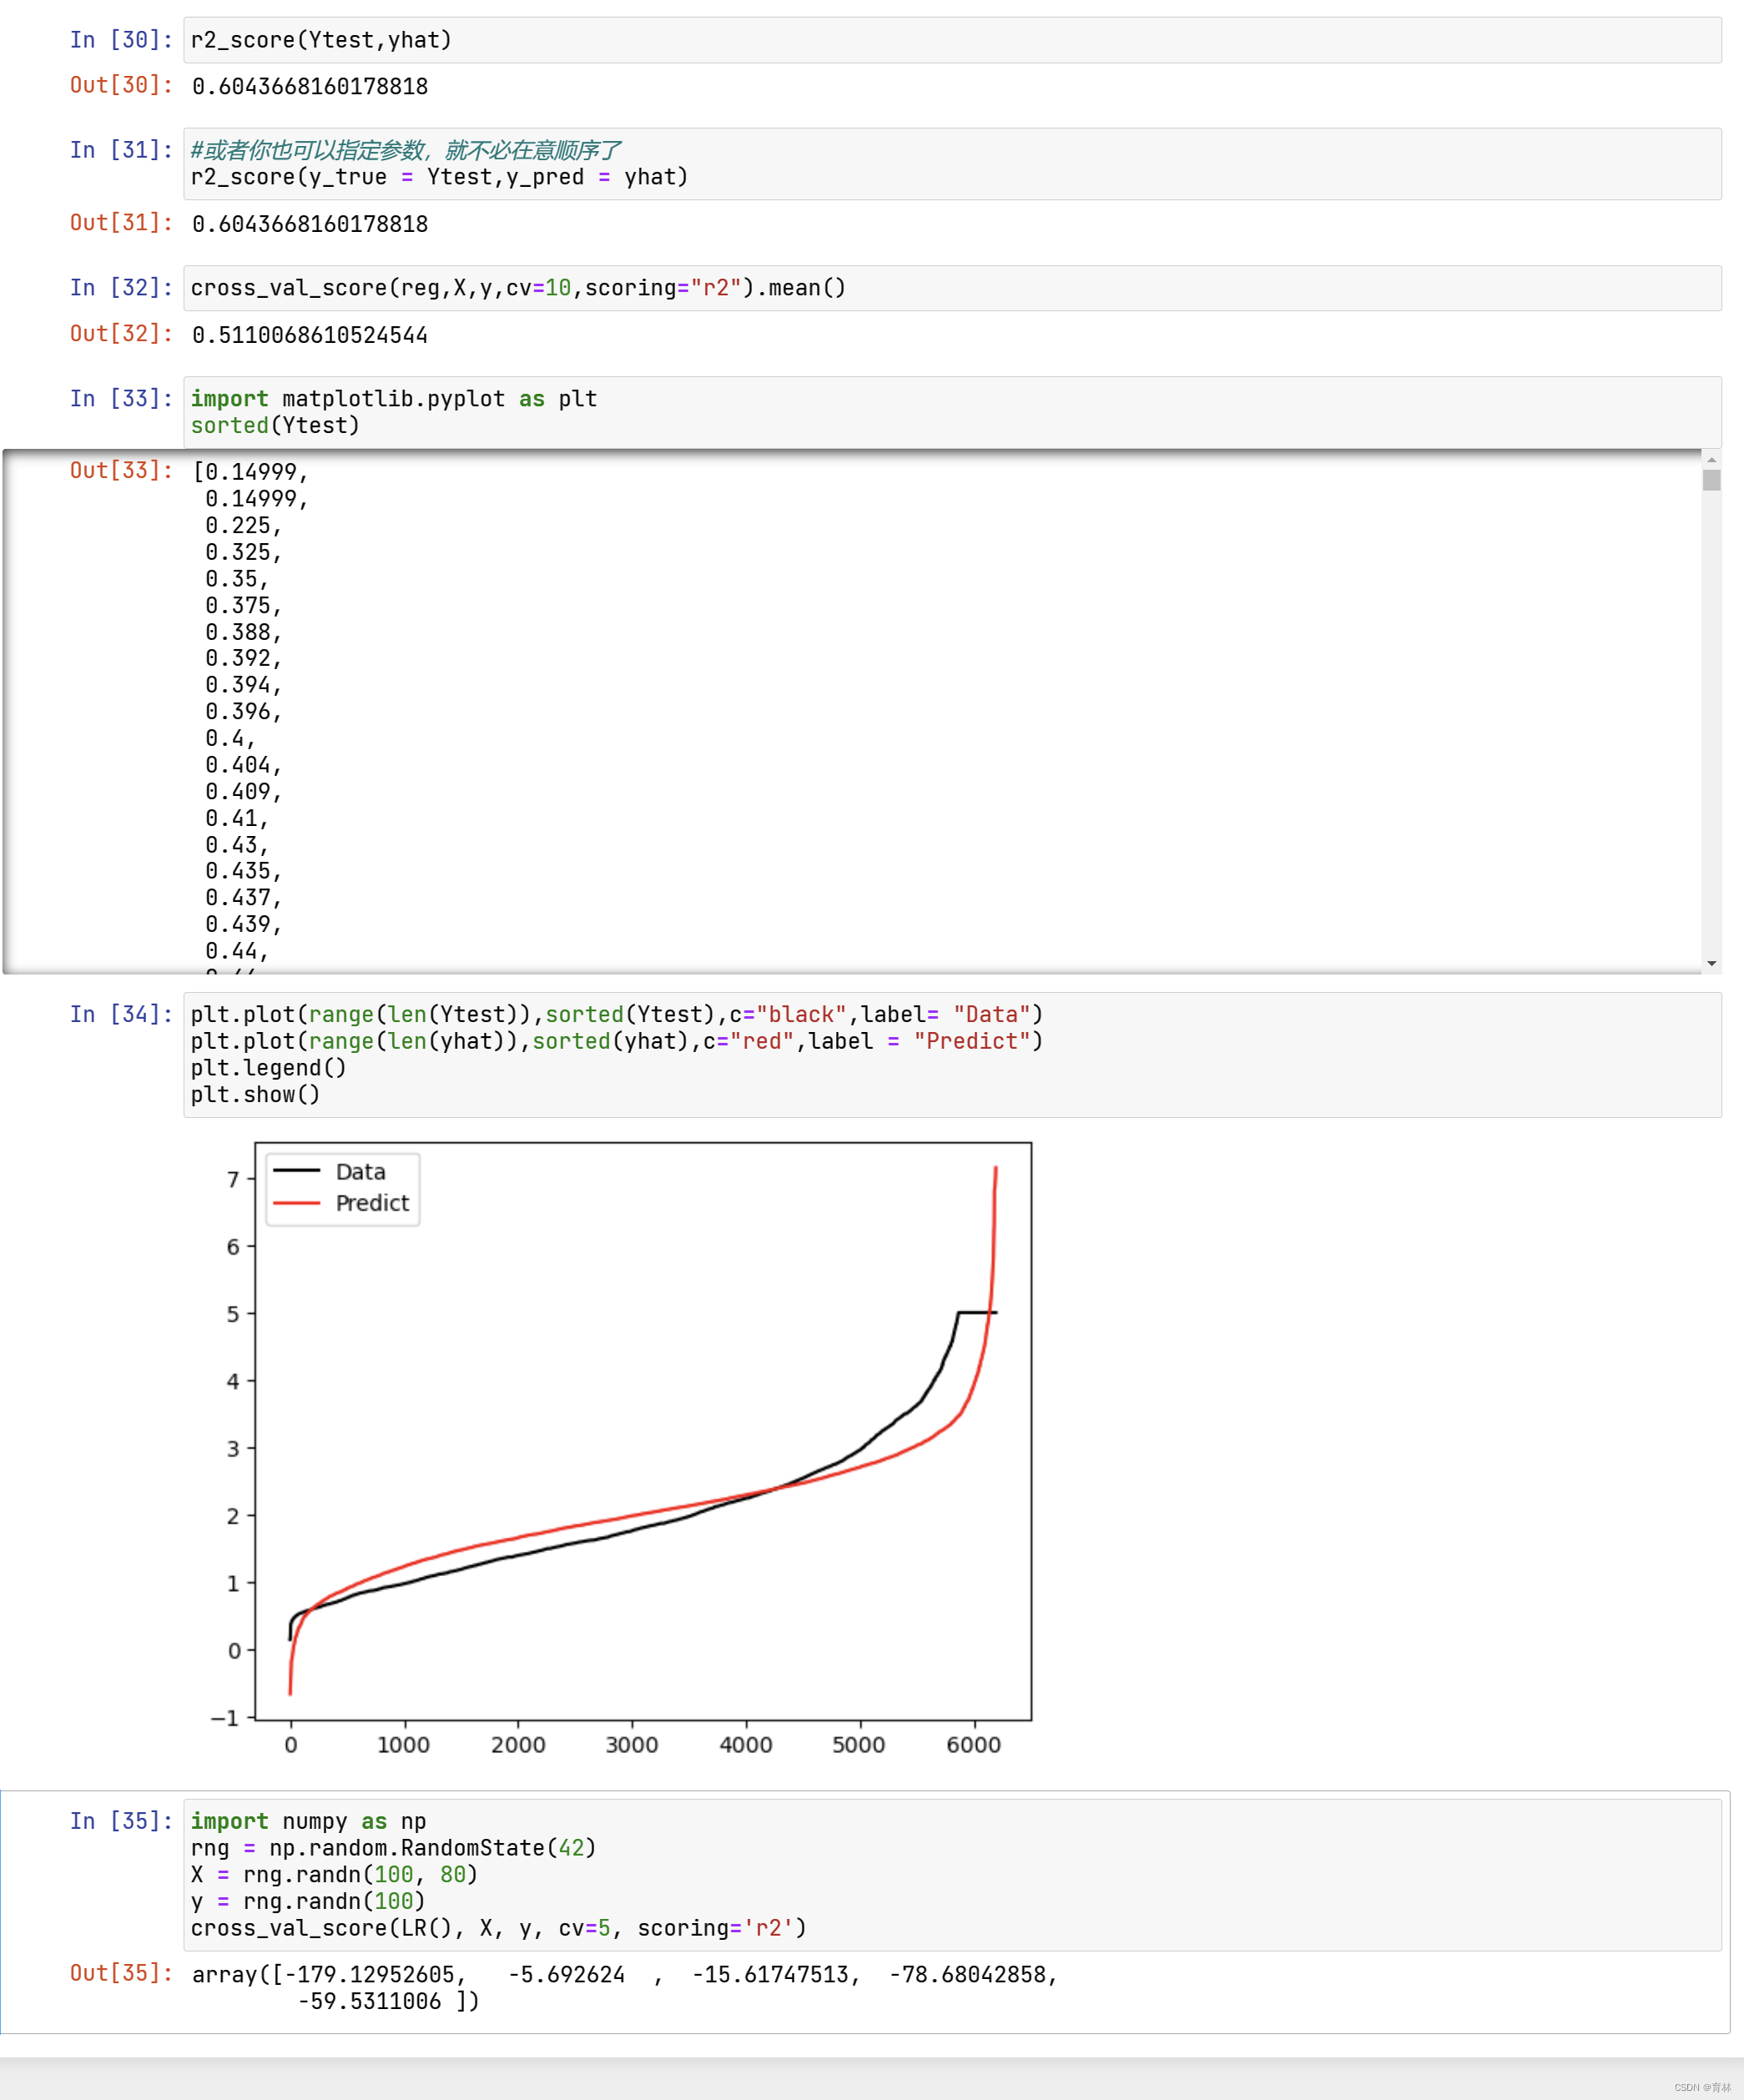Screen dimensions: 1744x2100
Task: Select value 0.404 in sorted output
Action: (238, 765)
